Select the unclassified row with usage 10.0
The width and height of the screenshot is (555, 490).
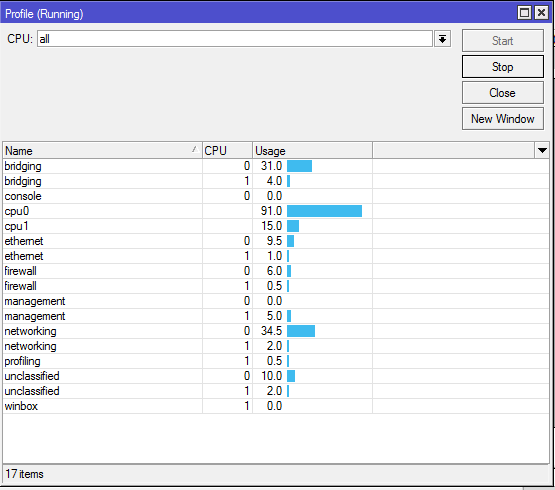coord(276,376)
